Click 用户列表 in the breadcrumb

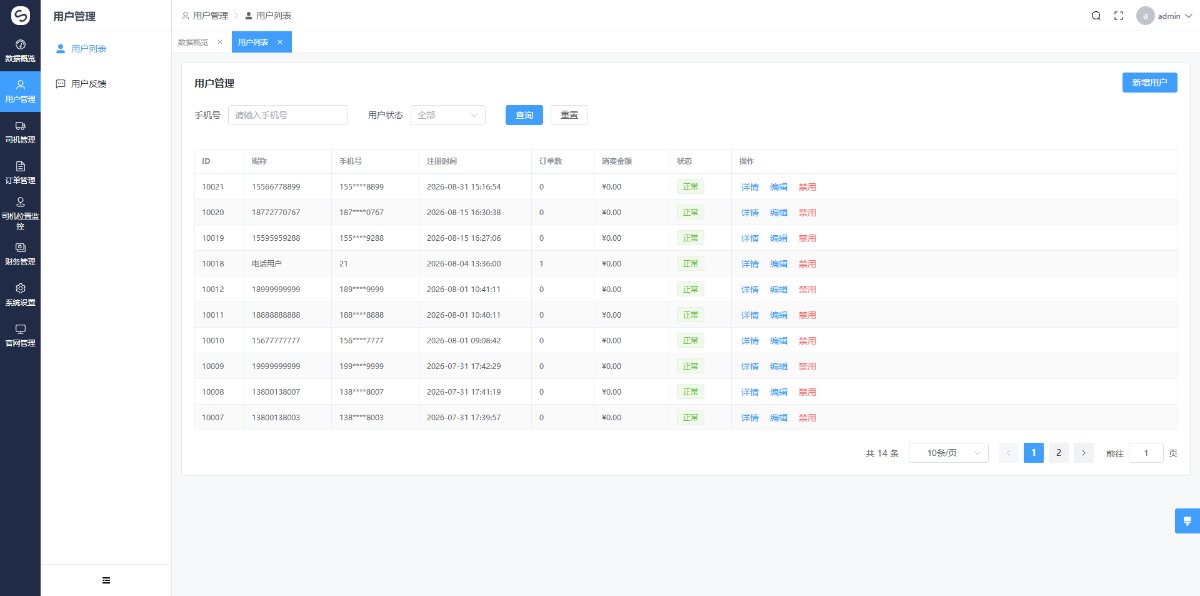pyautogui.click(x=268, y=16)
